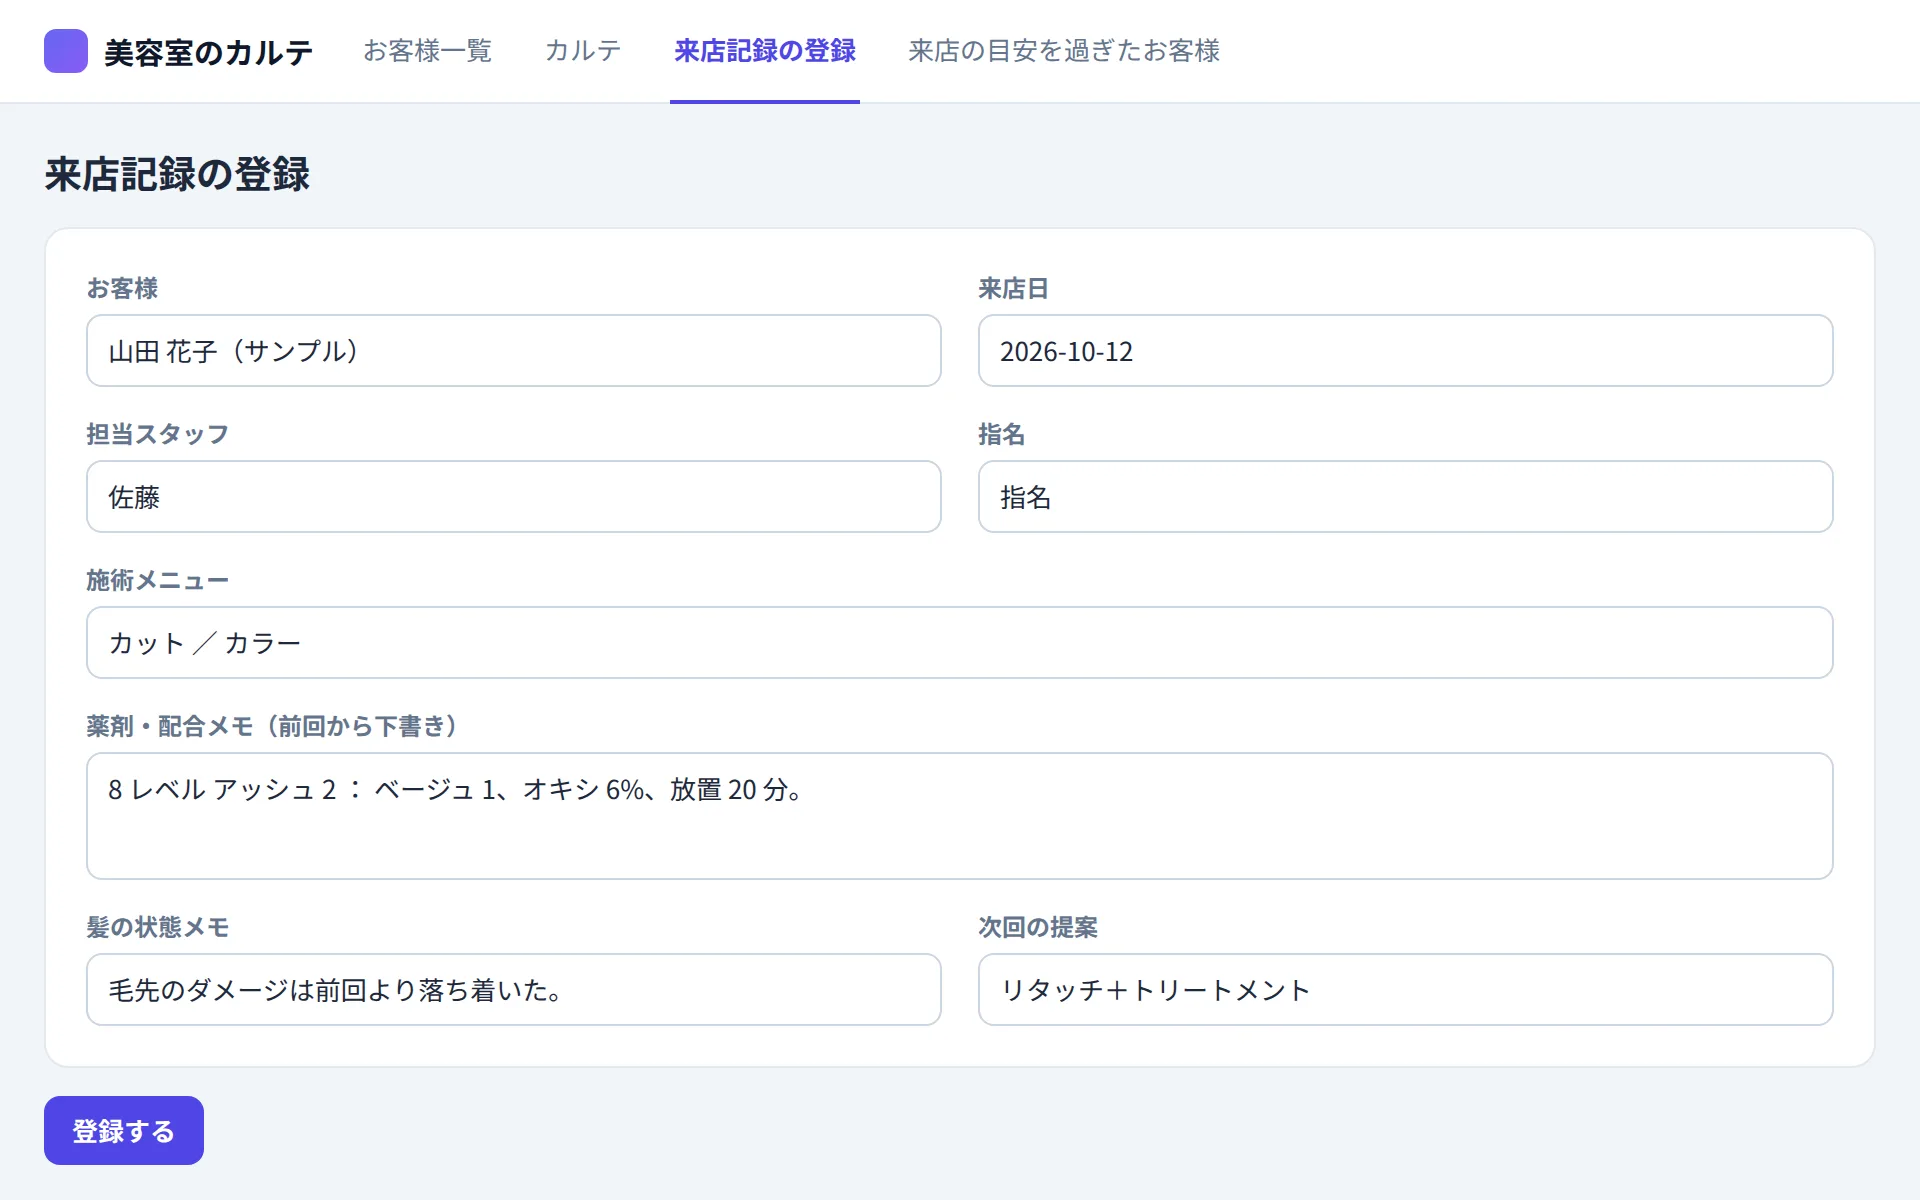
Task: Click the 来店日 field label
Action: 1013,288
